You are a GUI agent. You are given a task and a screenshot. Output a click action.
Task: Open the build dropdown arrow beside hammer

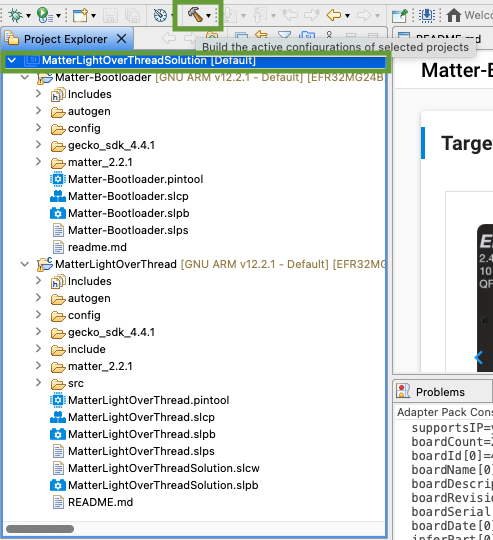[x=209, y=16]
